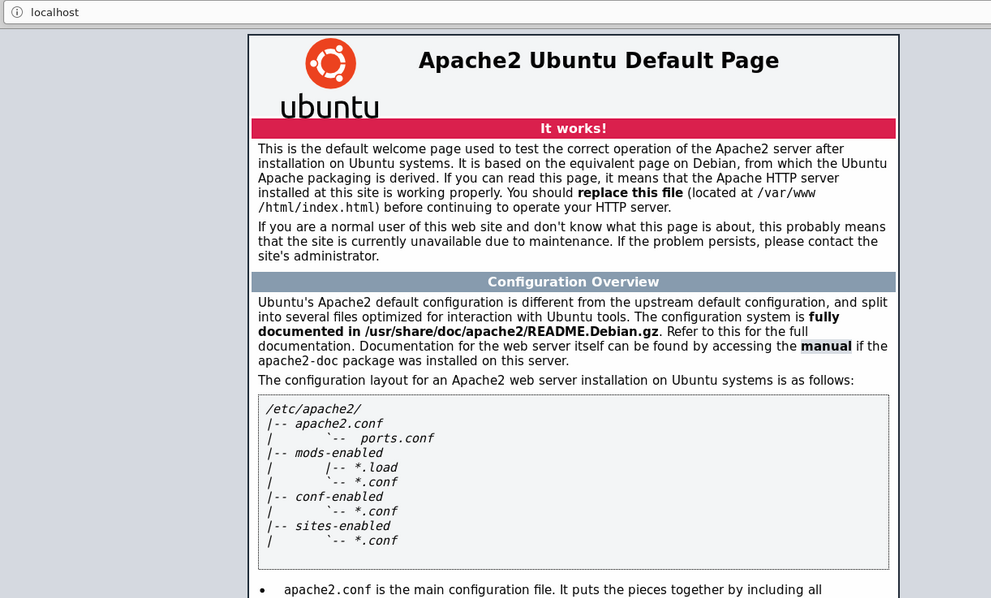Image resolution: width=992 pixels, height=598 pixels.
Task: Click 'mods-enabled' in the config tree
Action: tap(338, 453)
